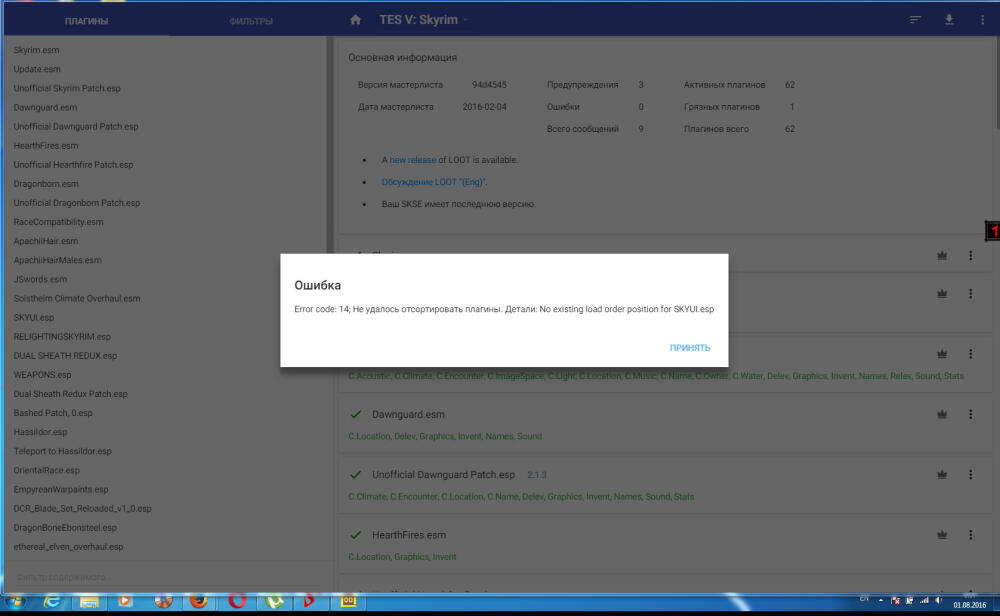Click crown icon for Unofficial Dawnguard Patch.esp

coord(942,474)
